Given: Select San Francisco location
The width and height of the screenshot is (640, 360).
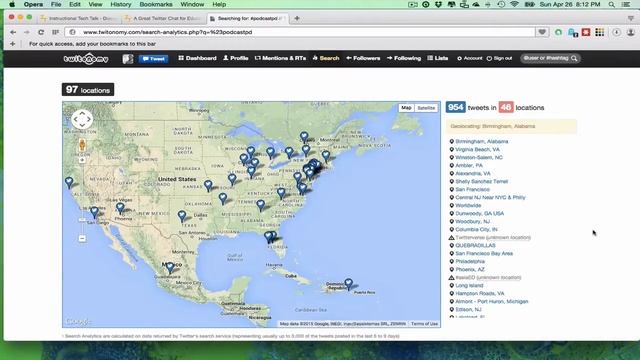Looking at the screenshot, I should 472,189.
